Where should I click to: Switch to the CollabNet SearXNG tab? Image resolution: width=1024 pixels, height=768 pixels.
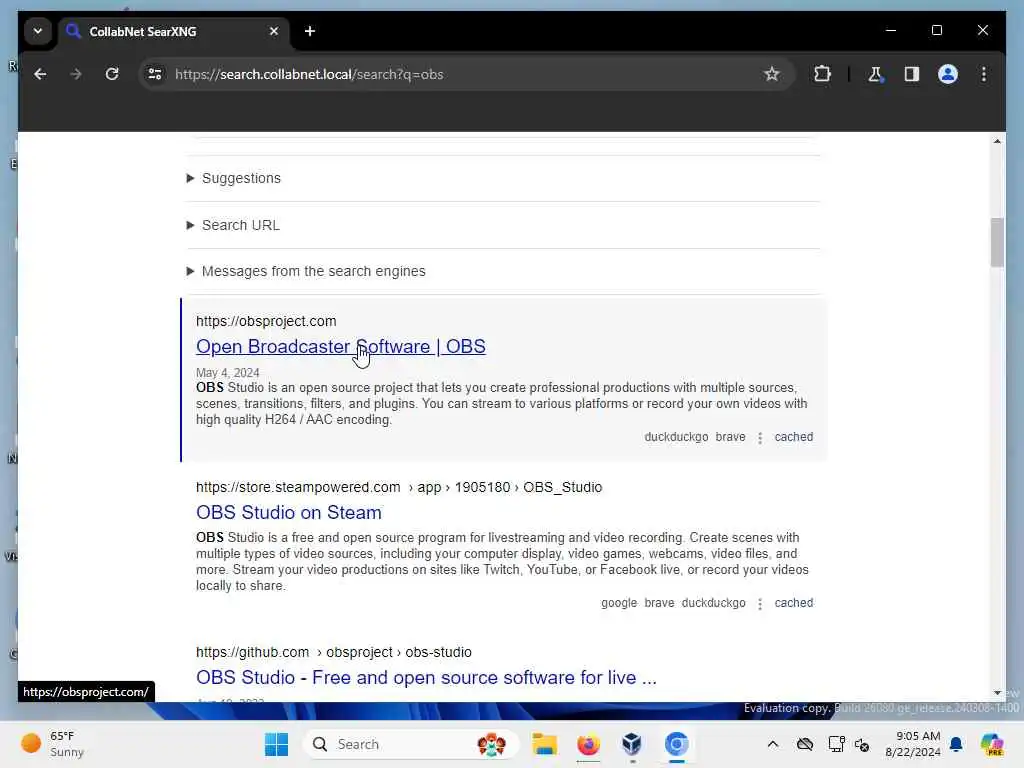(x=173, y=31)
